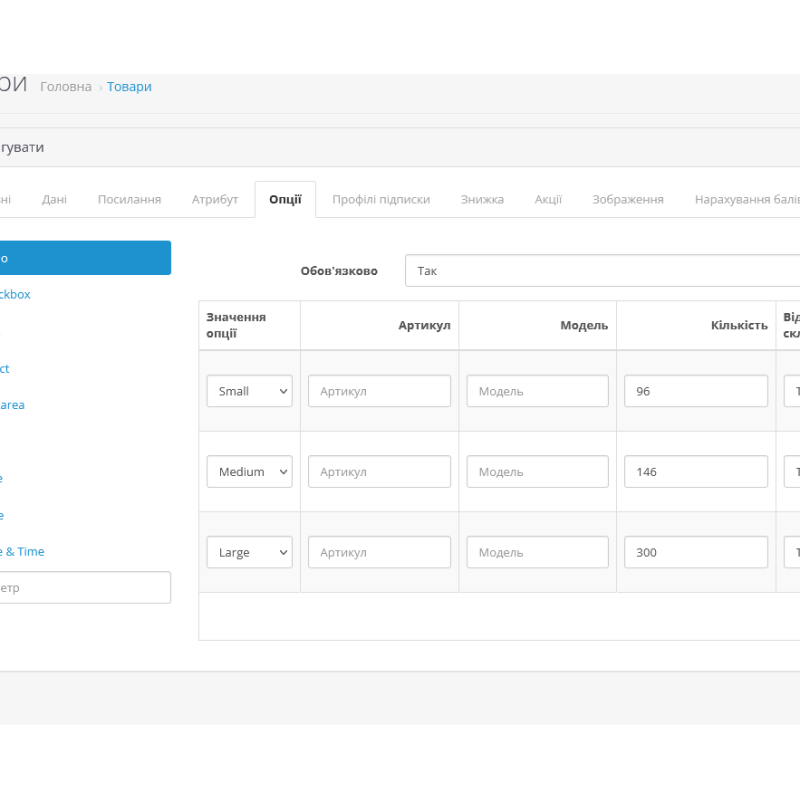The width and height of the screenshot is (800, 800).
Task: Open the Дані tab
Action: click(x=54, y=199)
